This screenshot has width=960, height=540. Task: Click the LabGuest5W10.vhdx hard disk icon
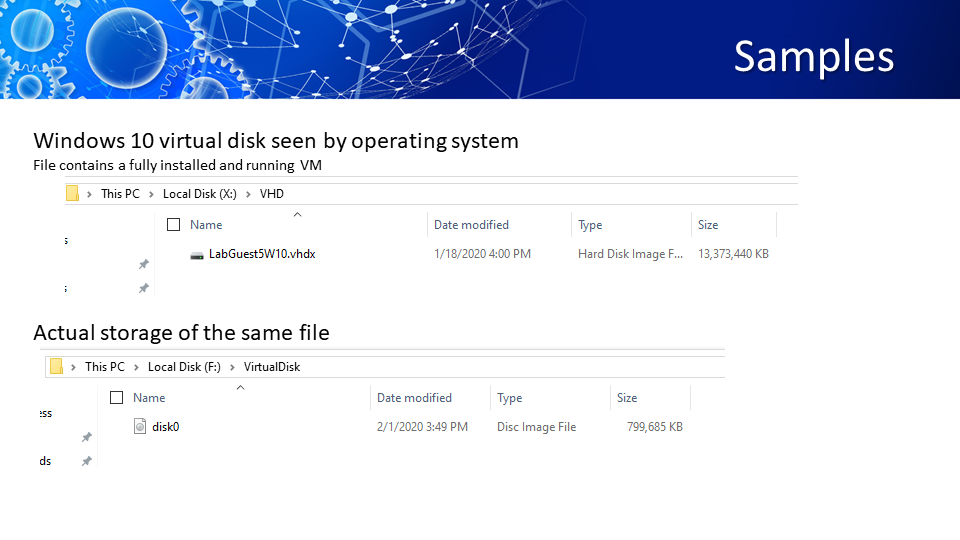click(197, 255)
